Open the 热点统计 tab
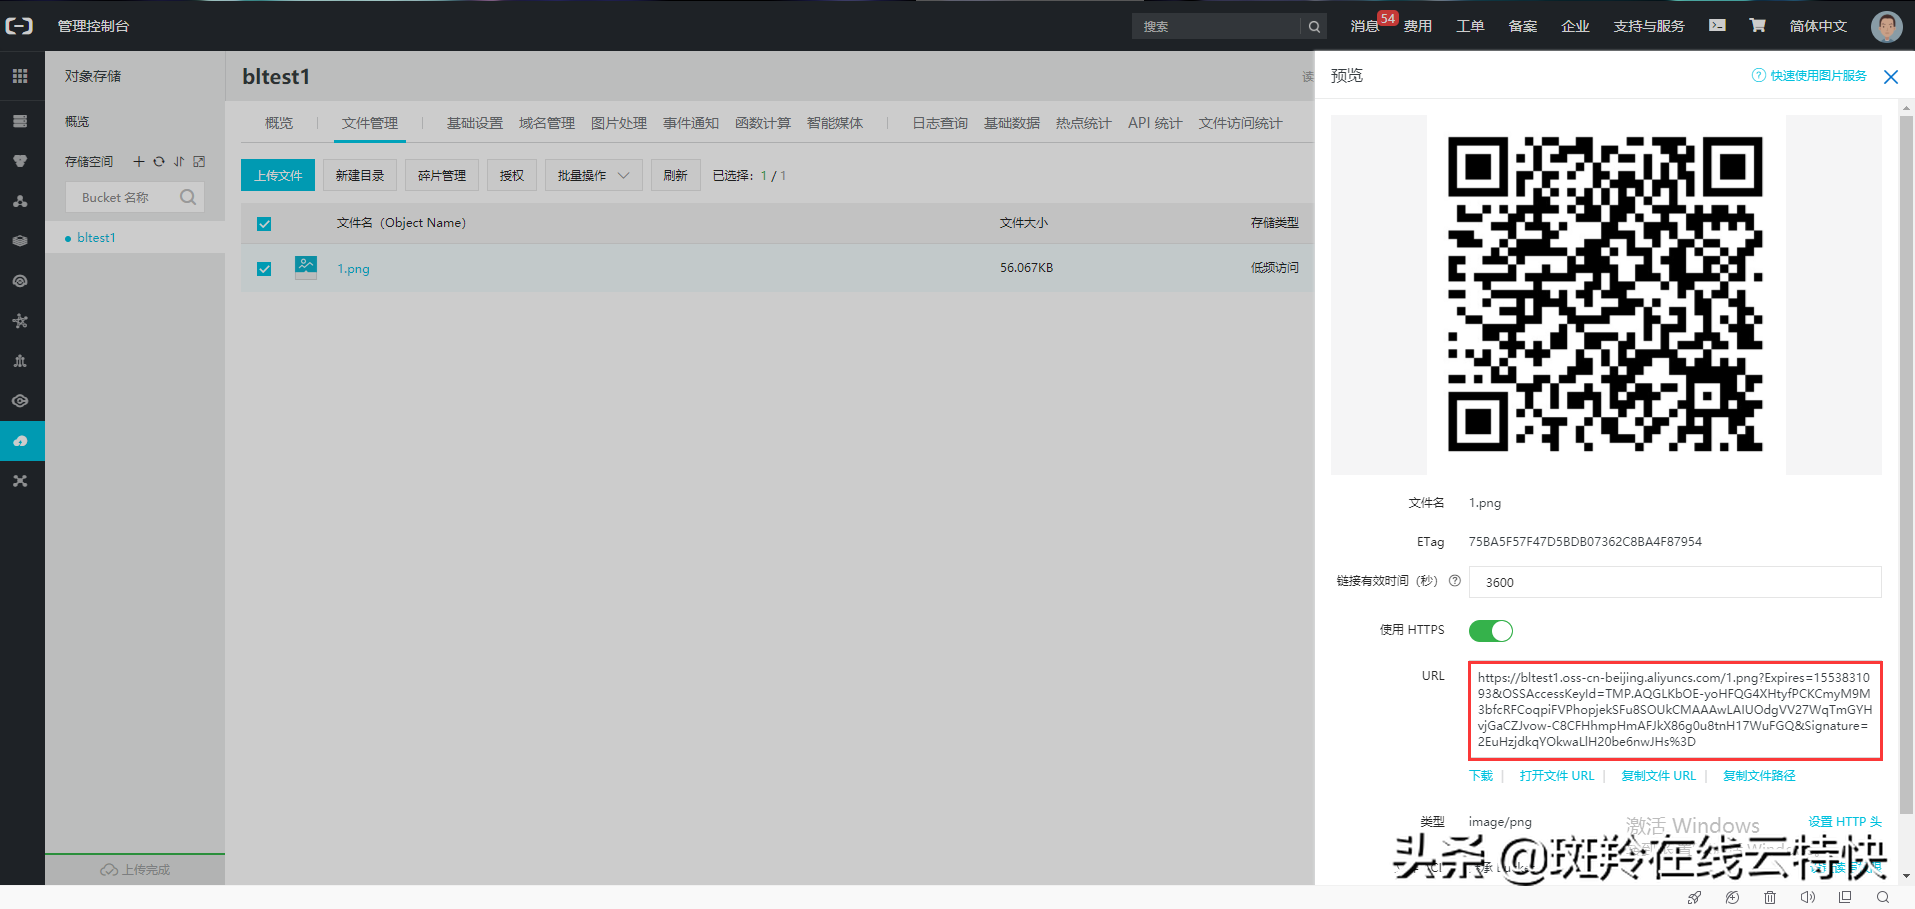 point(1084,123)
